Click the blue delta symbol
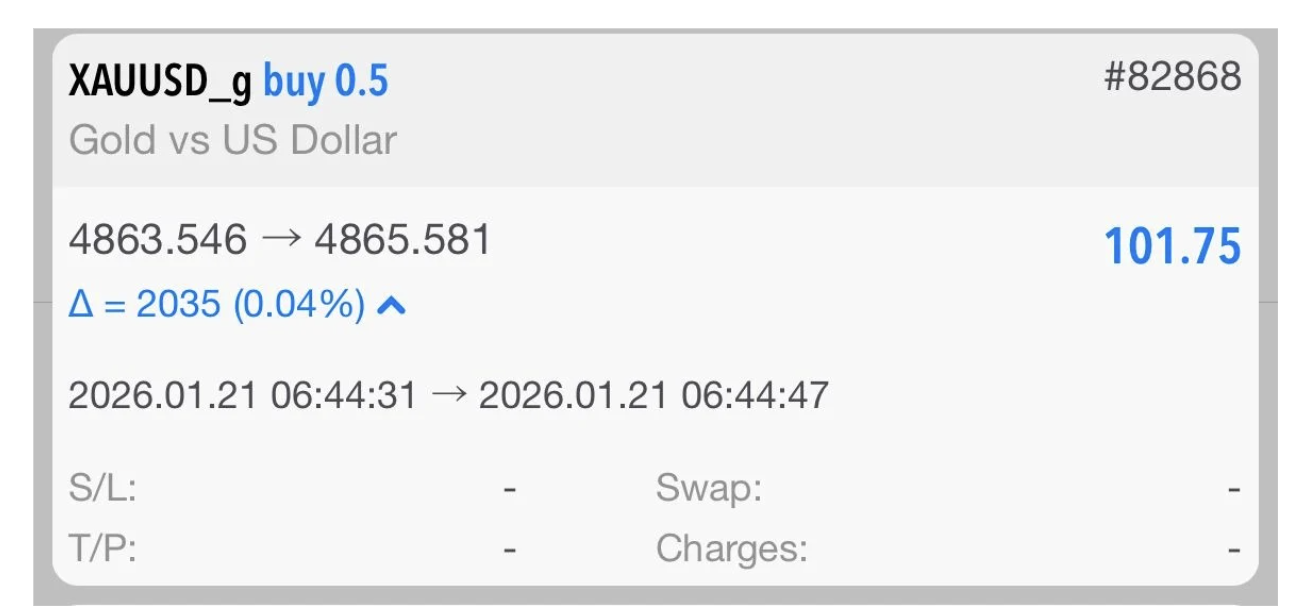1292x616 pixels. pos(81,305)
